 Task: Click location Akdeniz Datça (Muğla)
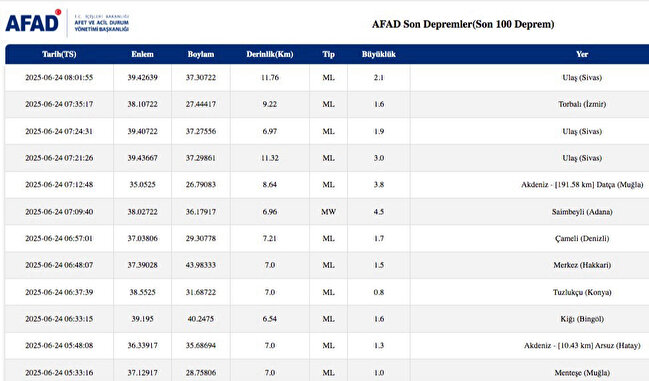(x=582, y=185)
